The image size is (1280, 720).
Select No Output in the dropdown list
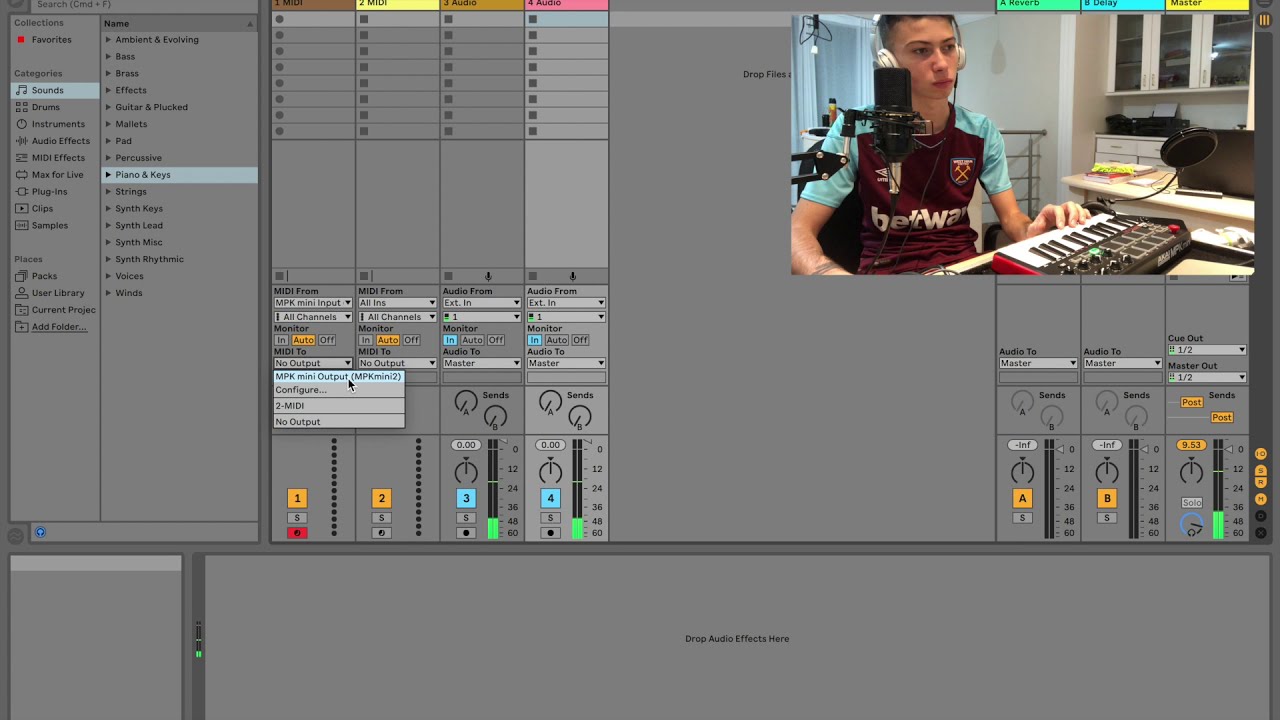pyautogui.click(x=338, y=422)
